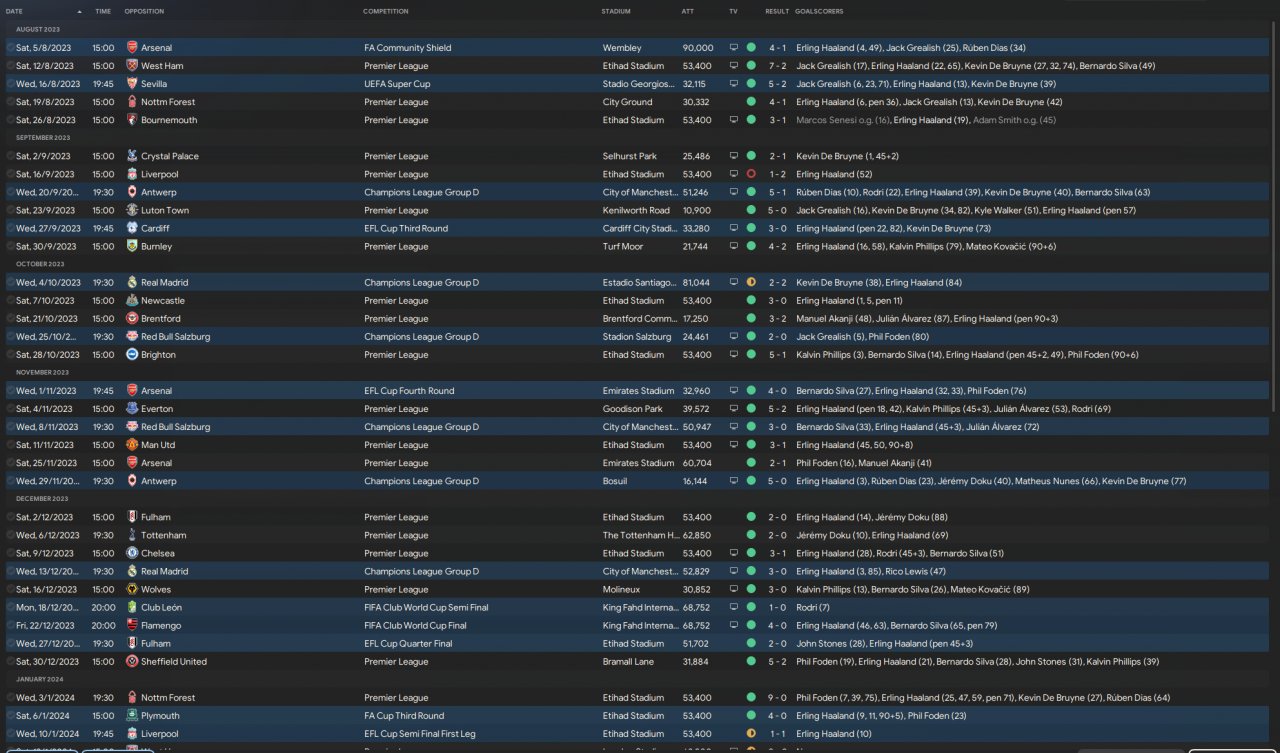Click the 'Rodri (7)' goalscorer entry
Image resolution: width=1280 pixels, height=753 pixels.
tap(813, 607)
